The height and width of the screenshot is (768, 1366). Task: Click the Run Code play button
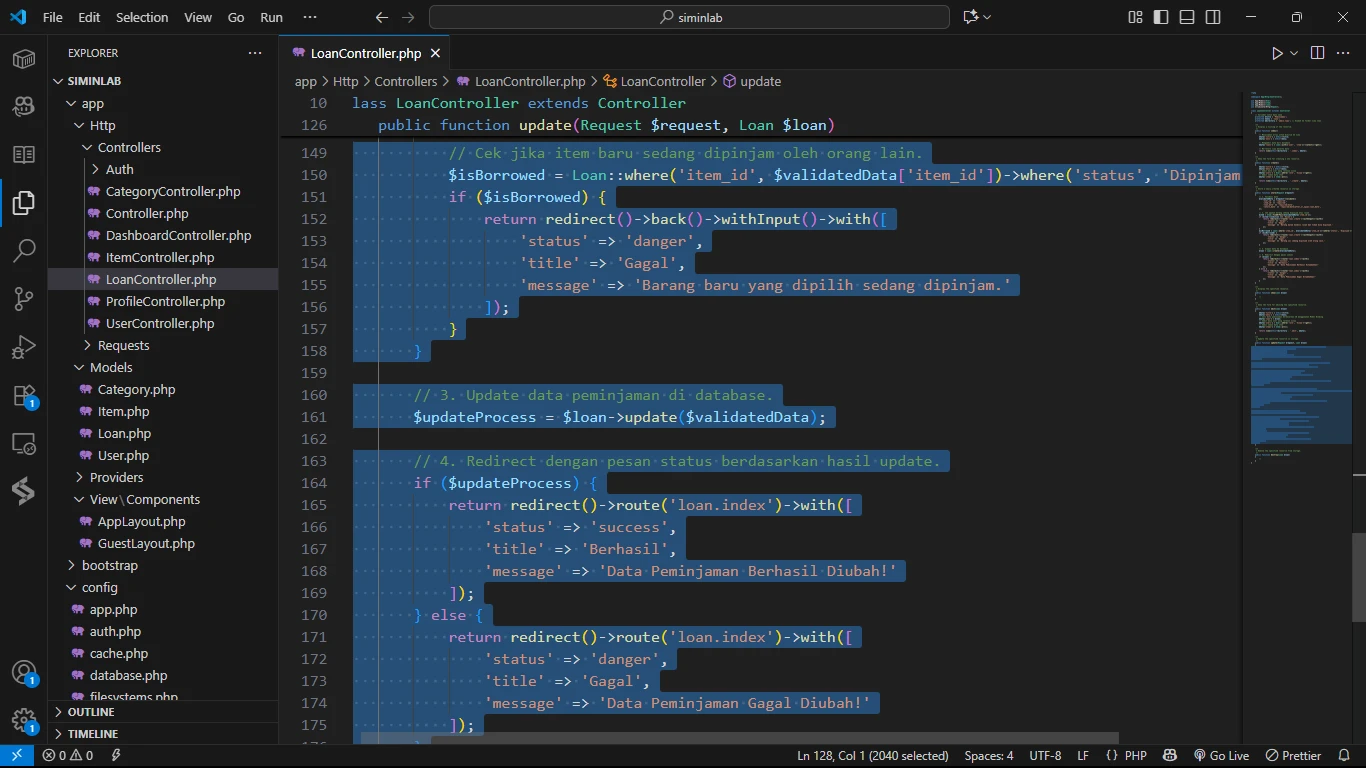pyautogui.click(x=1277, y=53)
